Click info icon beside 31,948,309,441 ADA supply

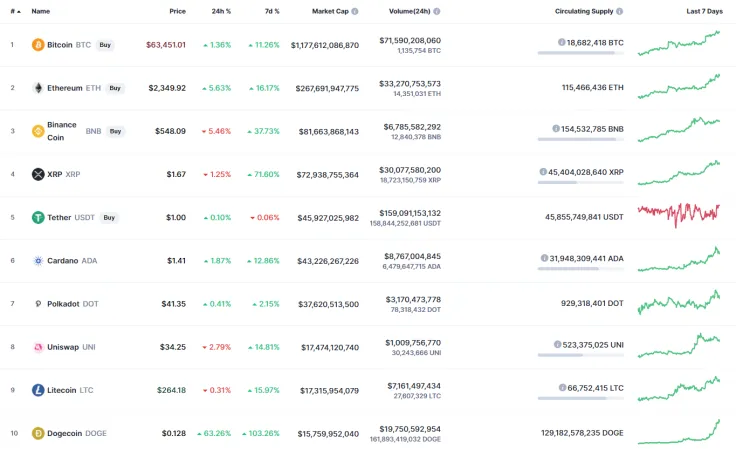(544, 258)
